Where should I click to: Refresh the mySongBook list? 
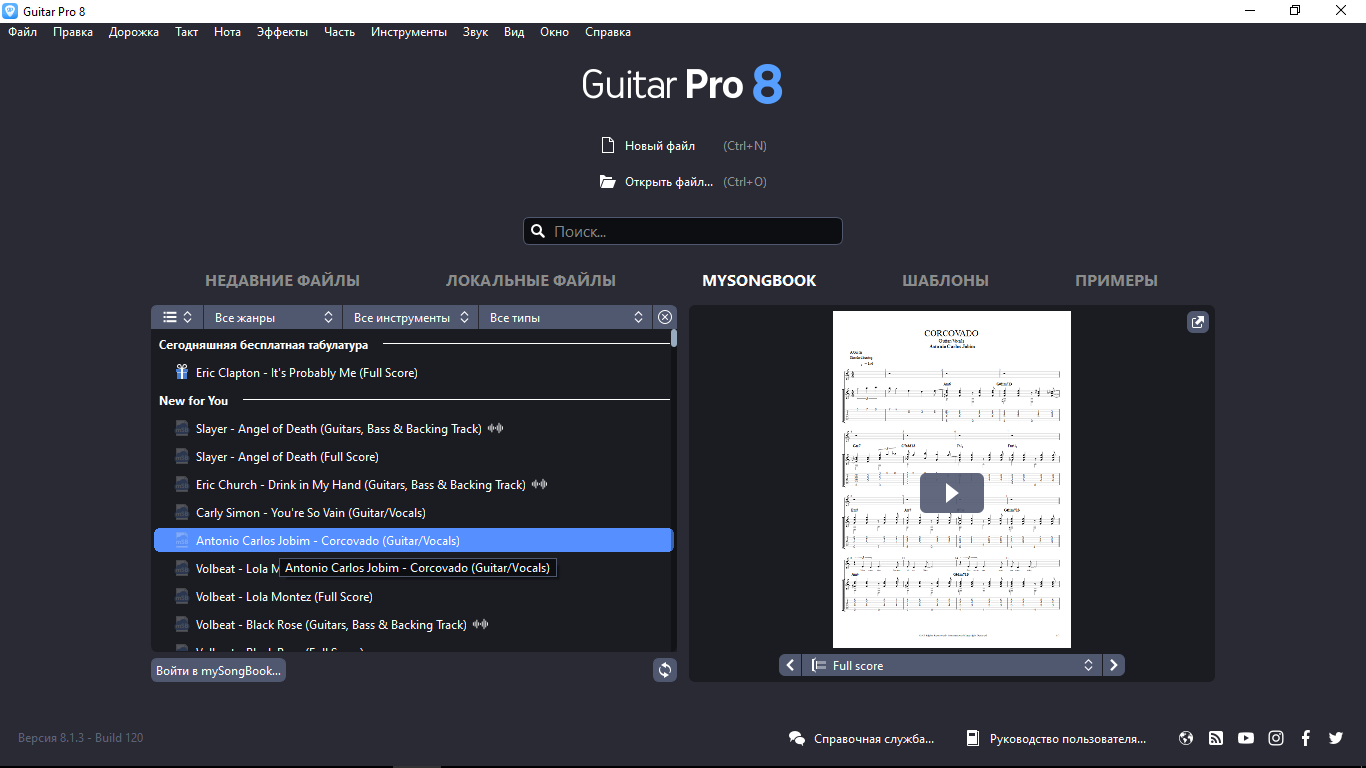click(x=665, y=670)
